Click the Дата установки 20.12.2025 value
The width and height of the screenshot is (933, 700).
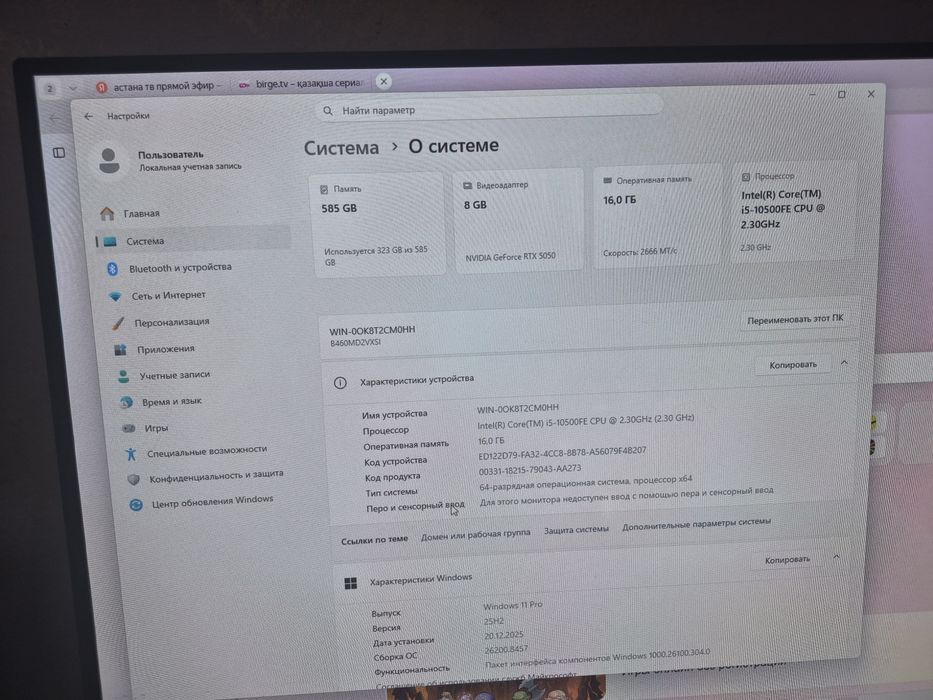pyautogui.click(x=504, y=635)
